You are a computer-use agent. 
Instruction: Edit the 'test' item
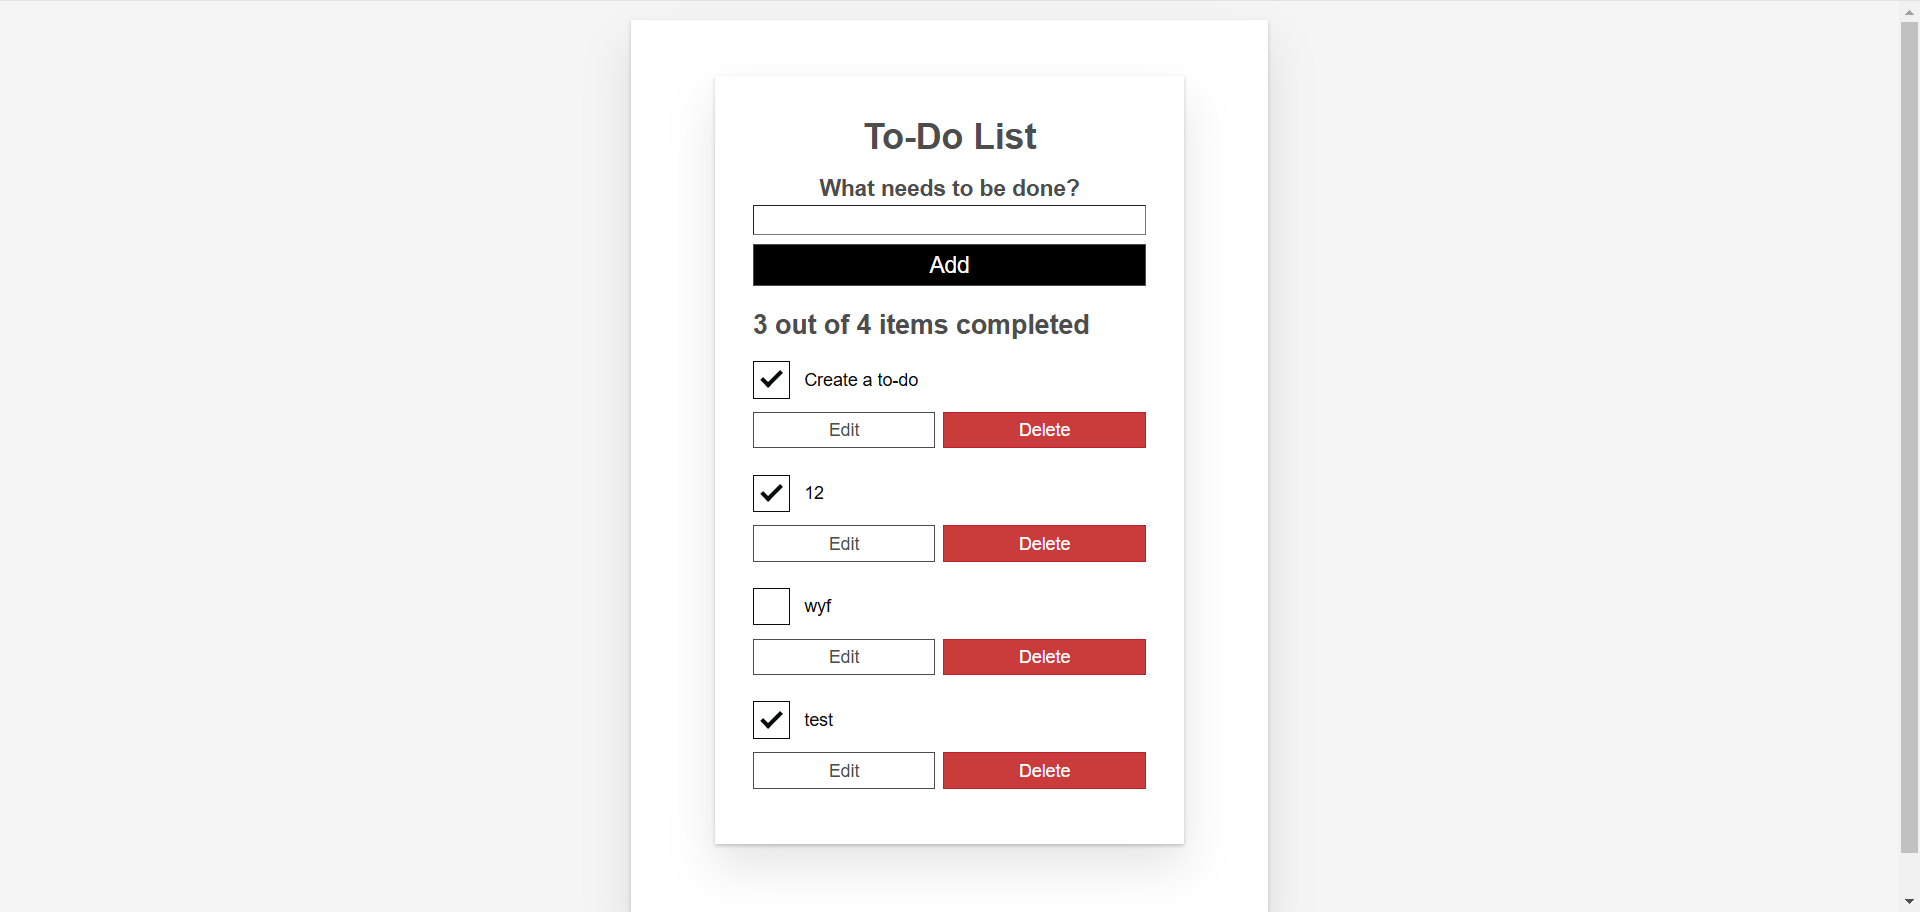tap(844, 771)
